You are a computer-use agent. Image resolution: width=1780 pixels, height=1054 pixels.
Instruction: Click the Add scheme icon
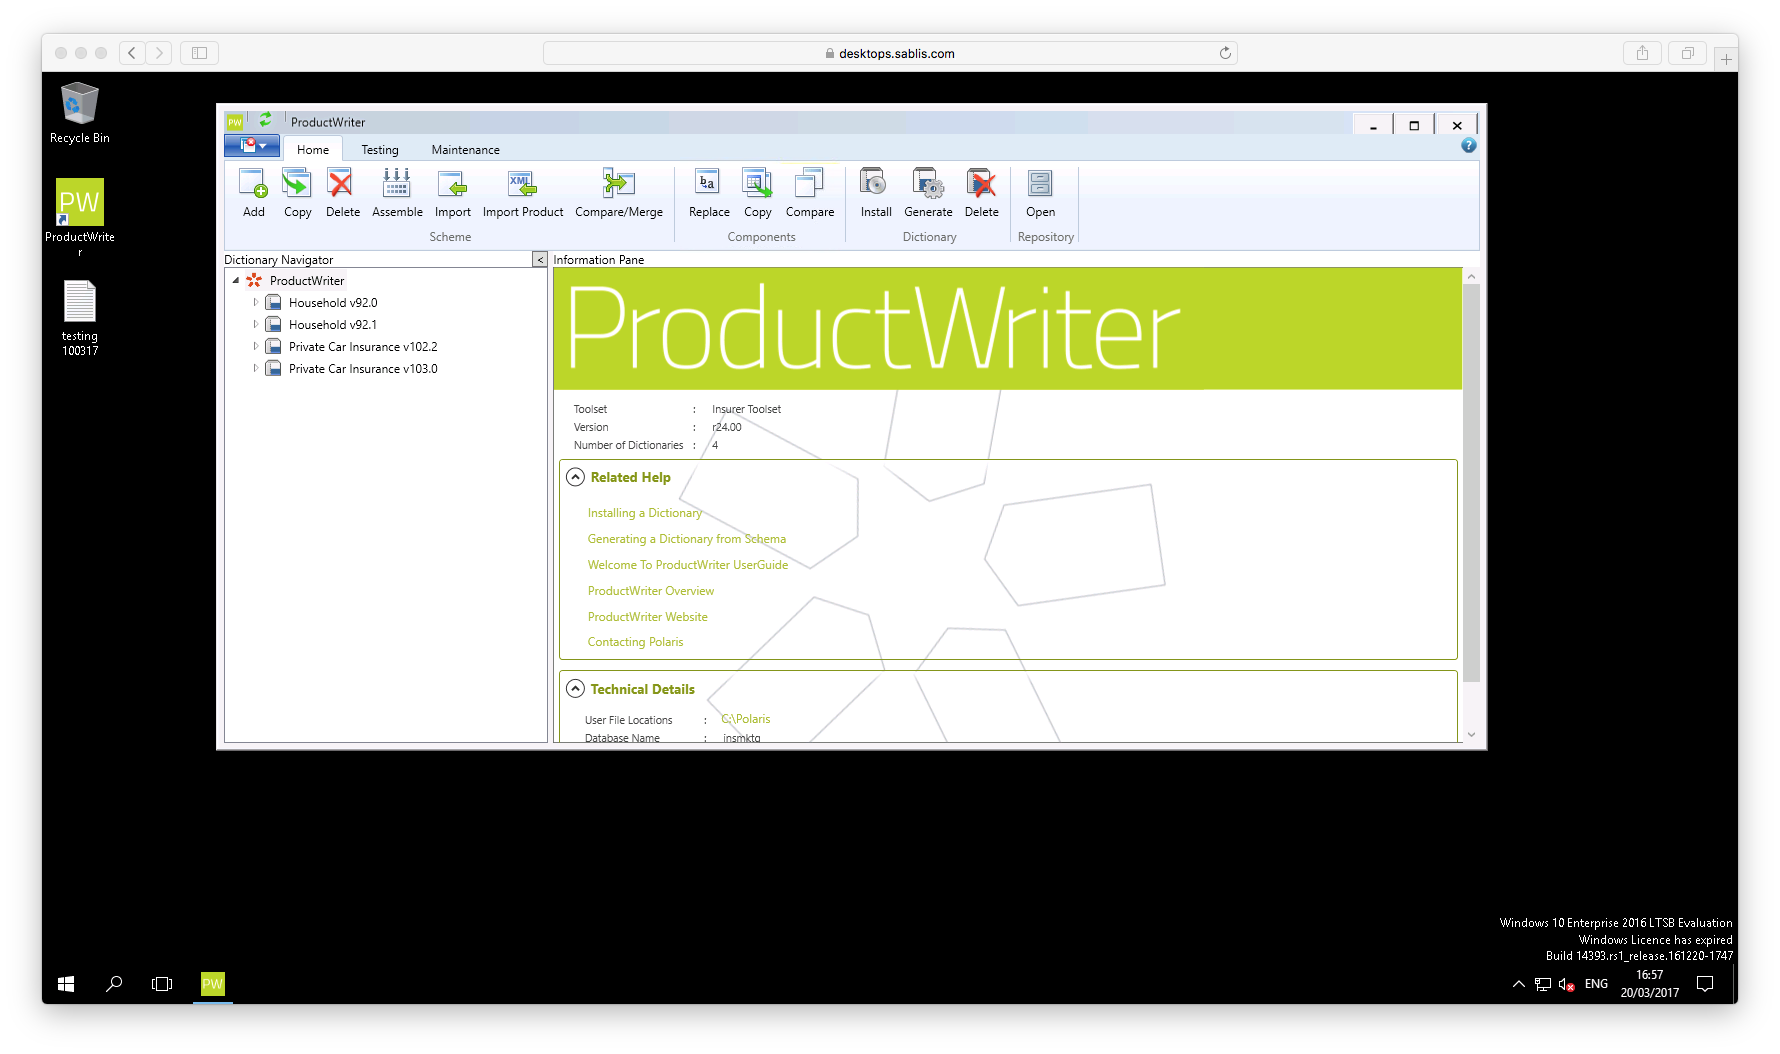[253, 185]
